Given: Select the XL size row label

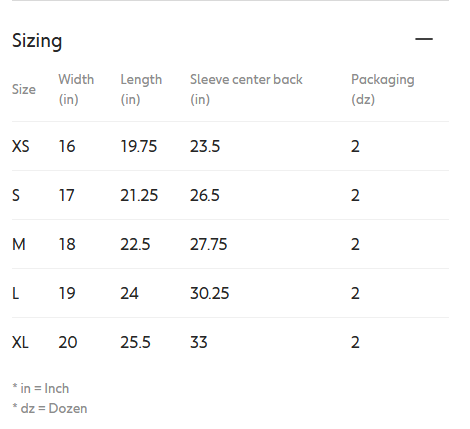Looking at the screenshot, I should [x=20, y=342].
